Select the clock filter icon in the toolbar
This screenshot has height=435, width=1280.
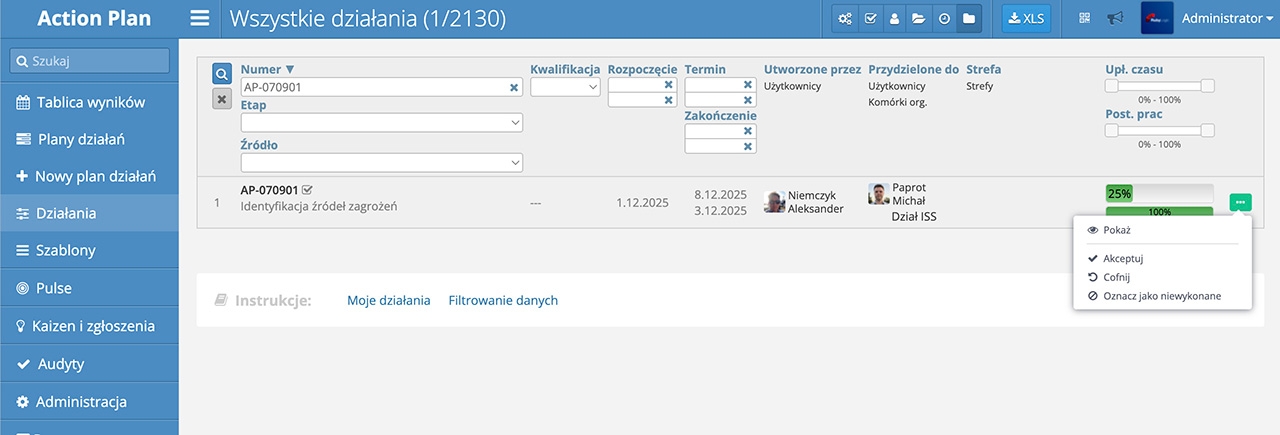tap(943, 19)
